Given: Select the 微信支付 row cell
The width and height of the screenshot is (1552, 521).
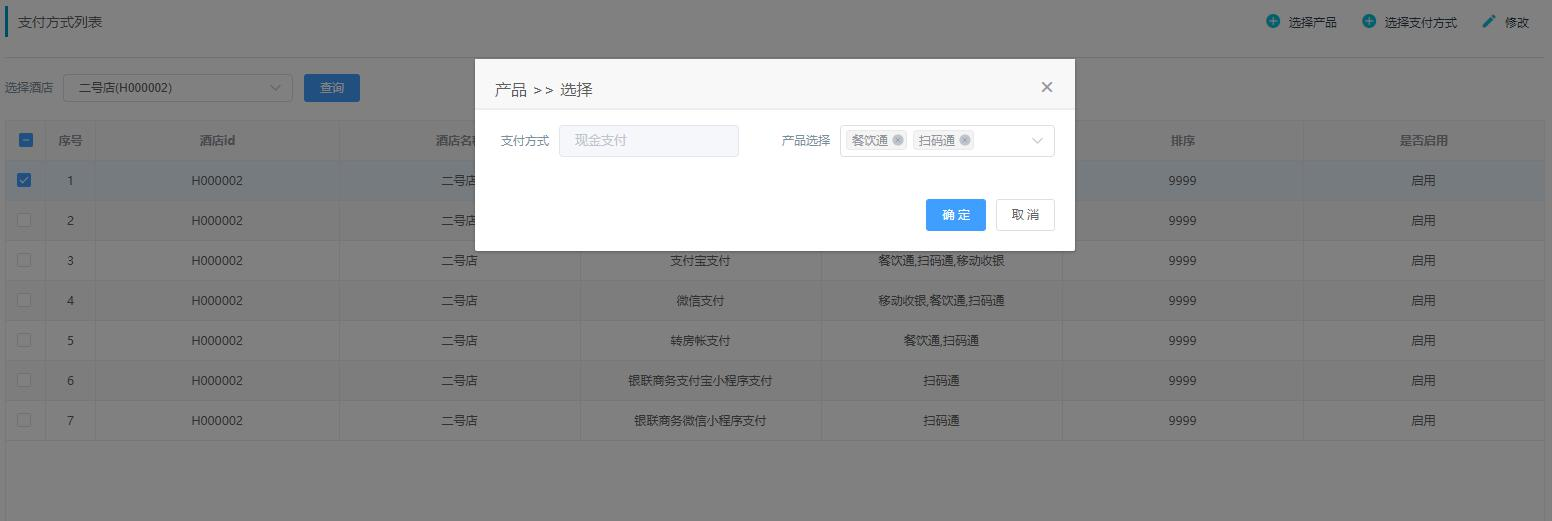Looking at the screenshot, I should coord(700,300).
